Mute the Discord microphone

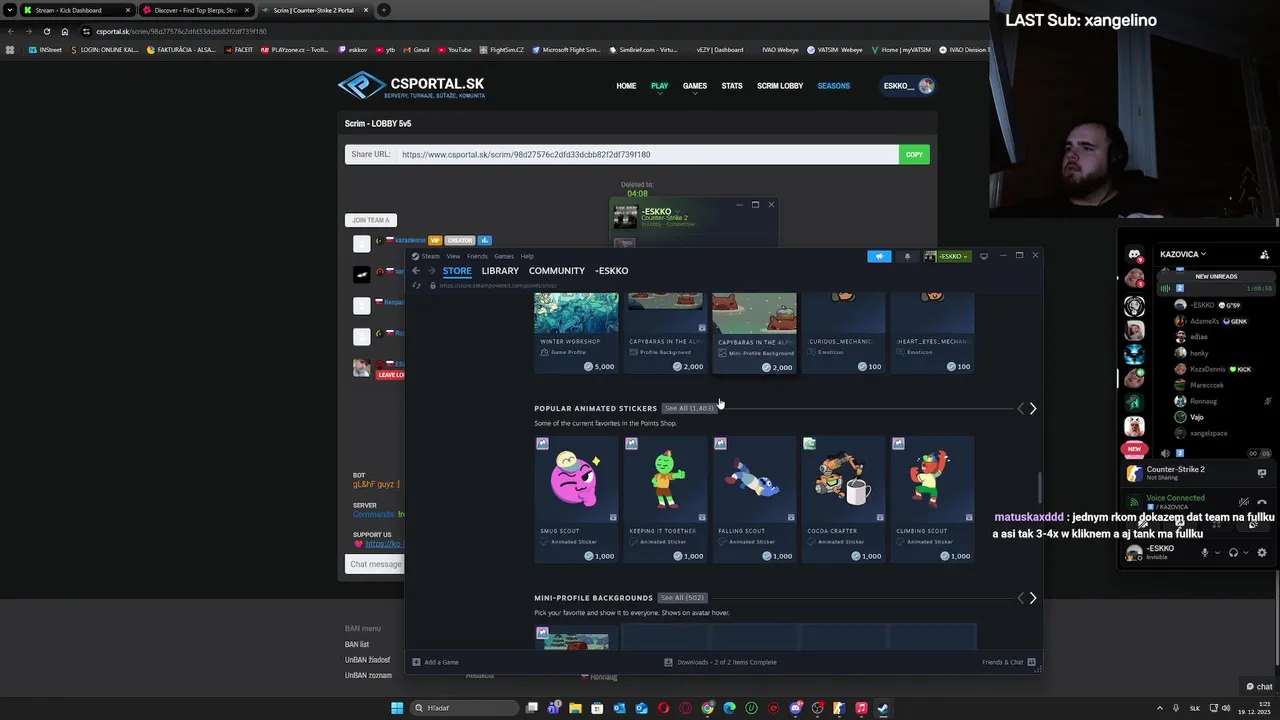[1205, 552]
